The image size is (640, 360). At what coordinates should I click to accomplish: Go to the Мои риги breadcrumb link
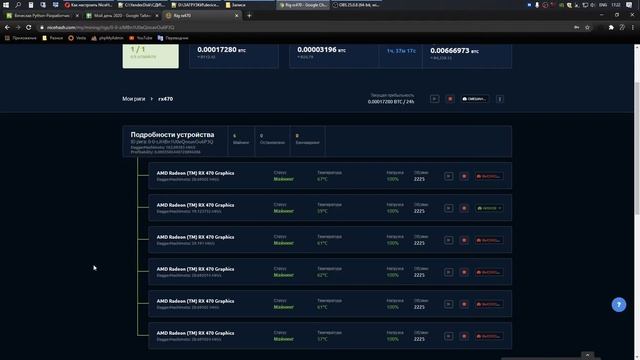133,99
